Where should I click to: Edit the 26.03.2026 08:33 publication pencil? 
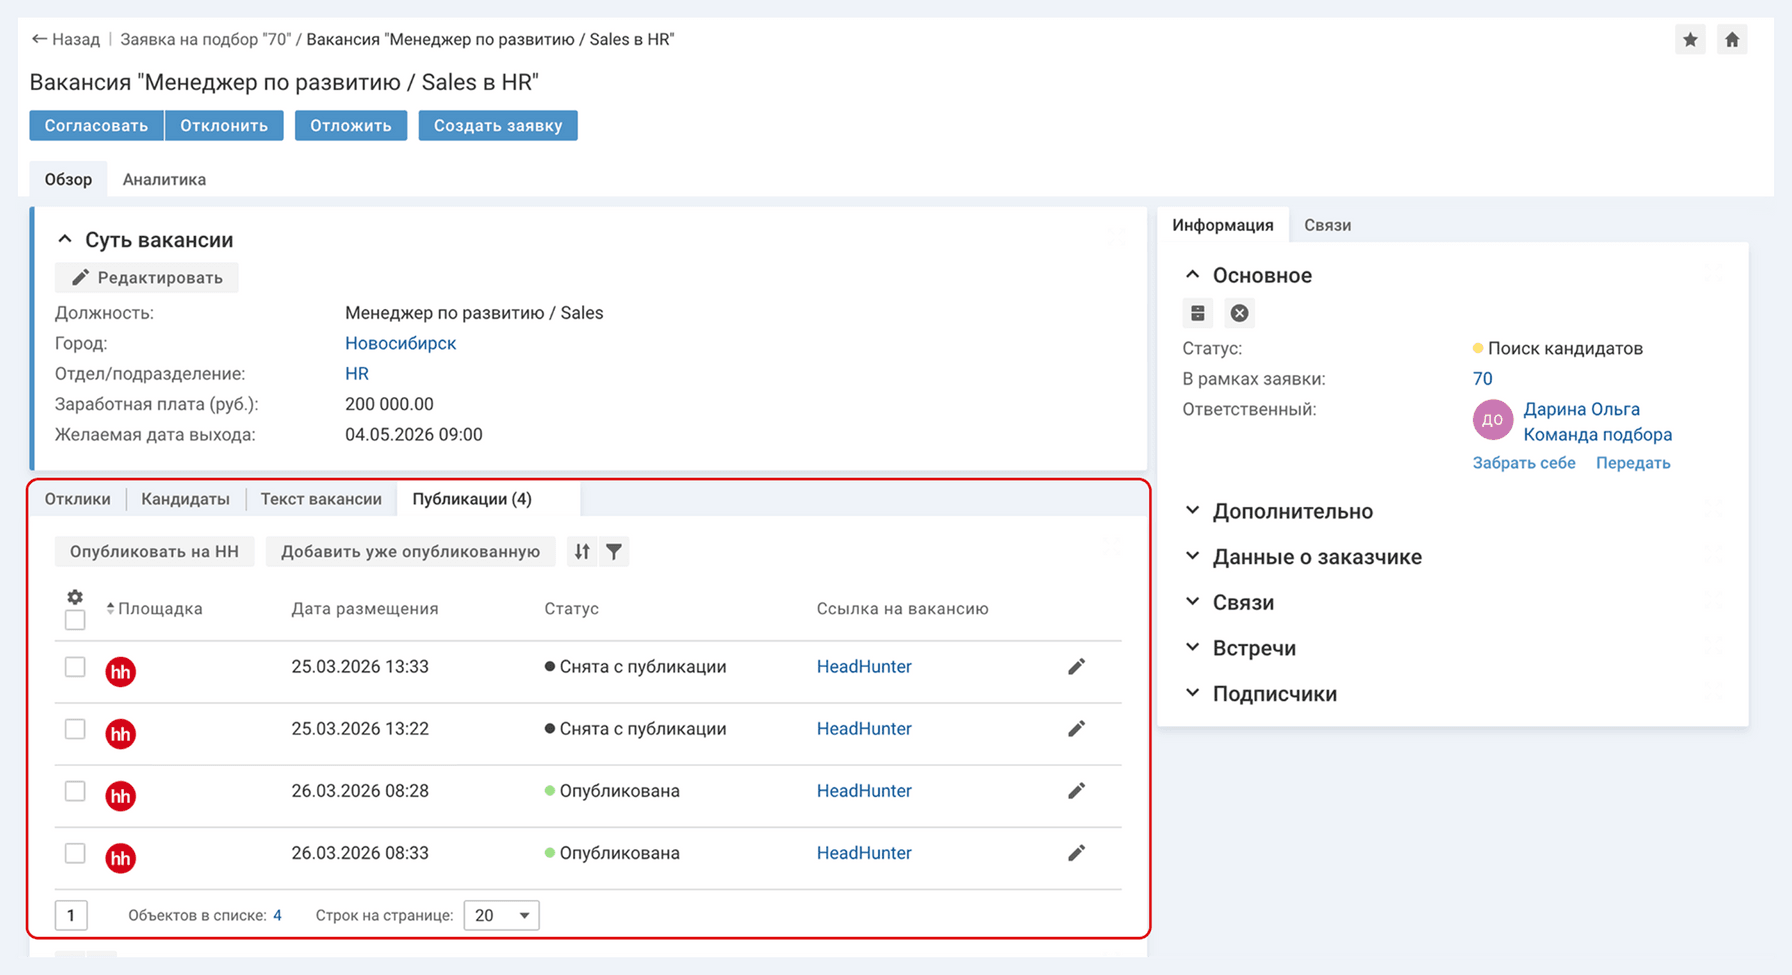[1076, 853]
